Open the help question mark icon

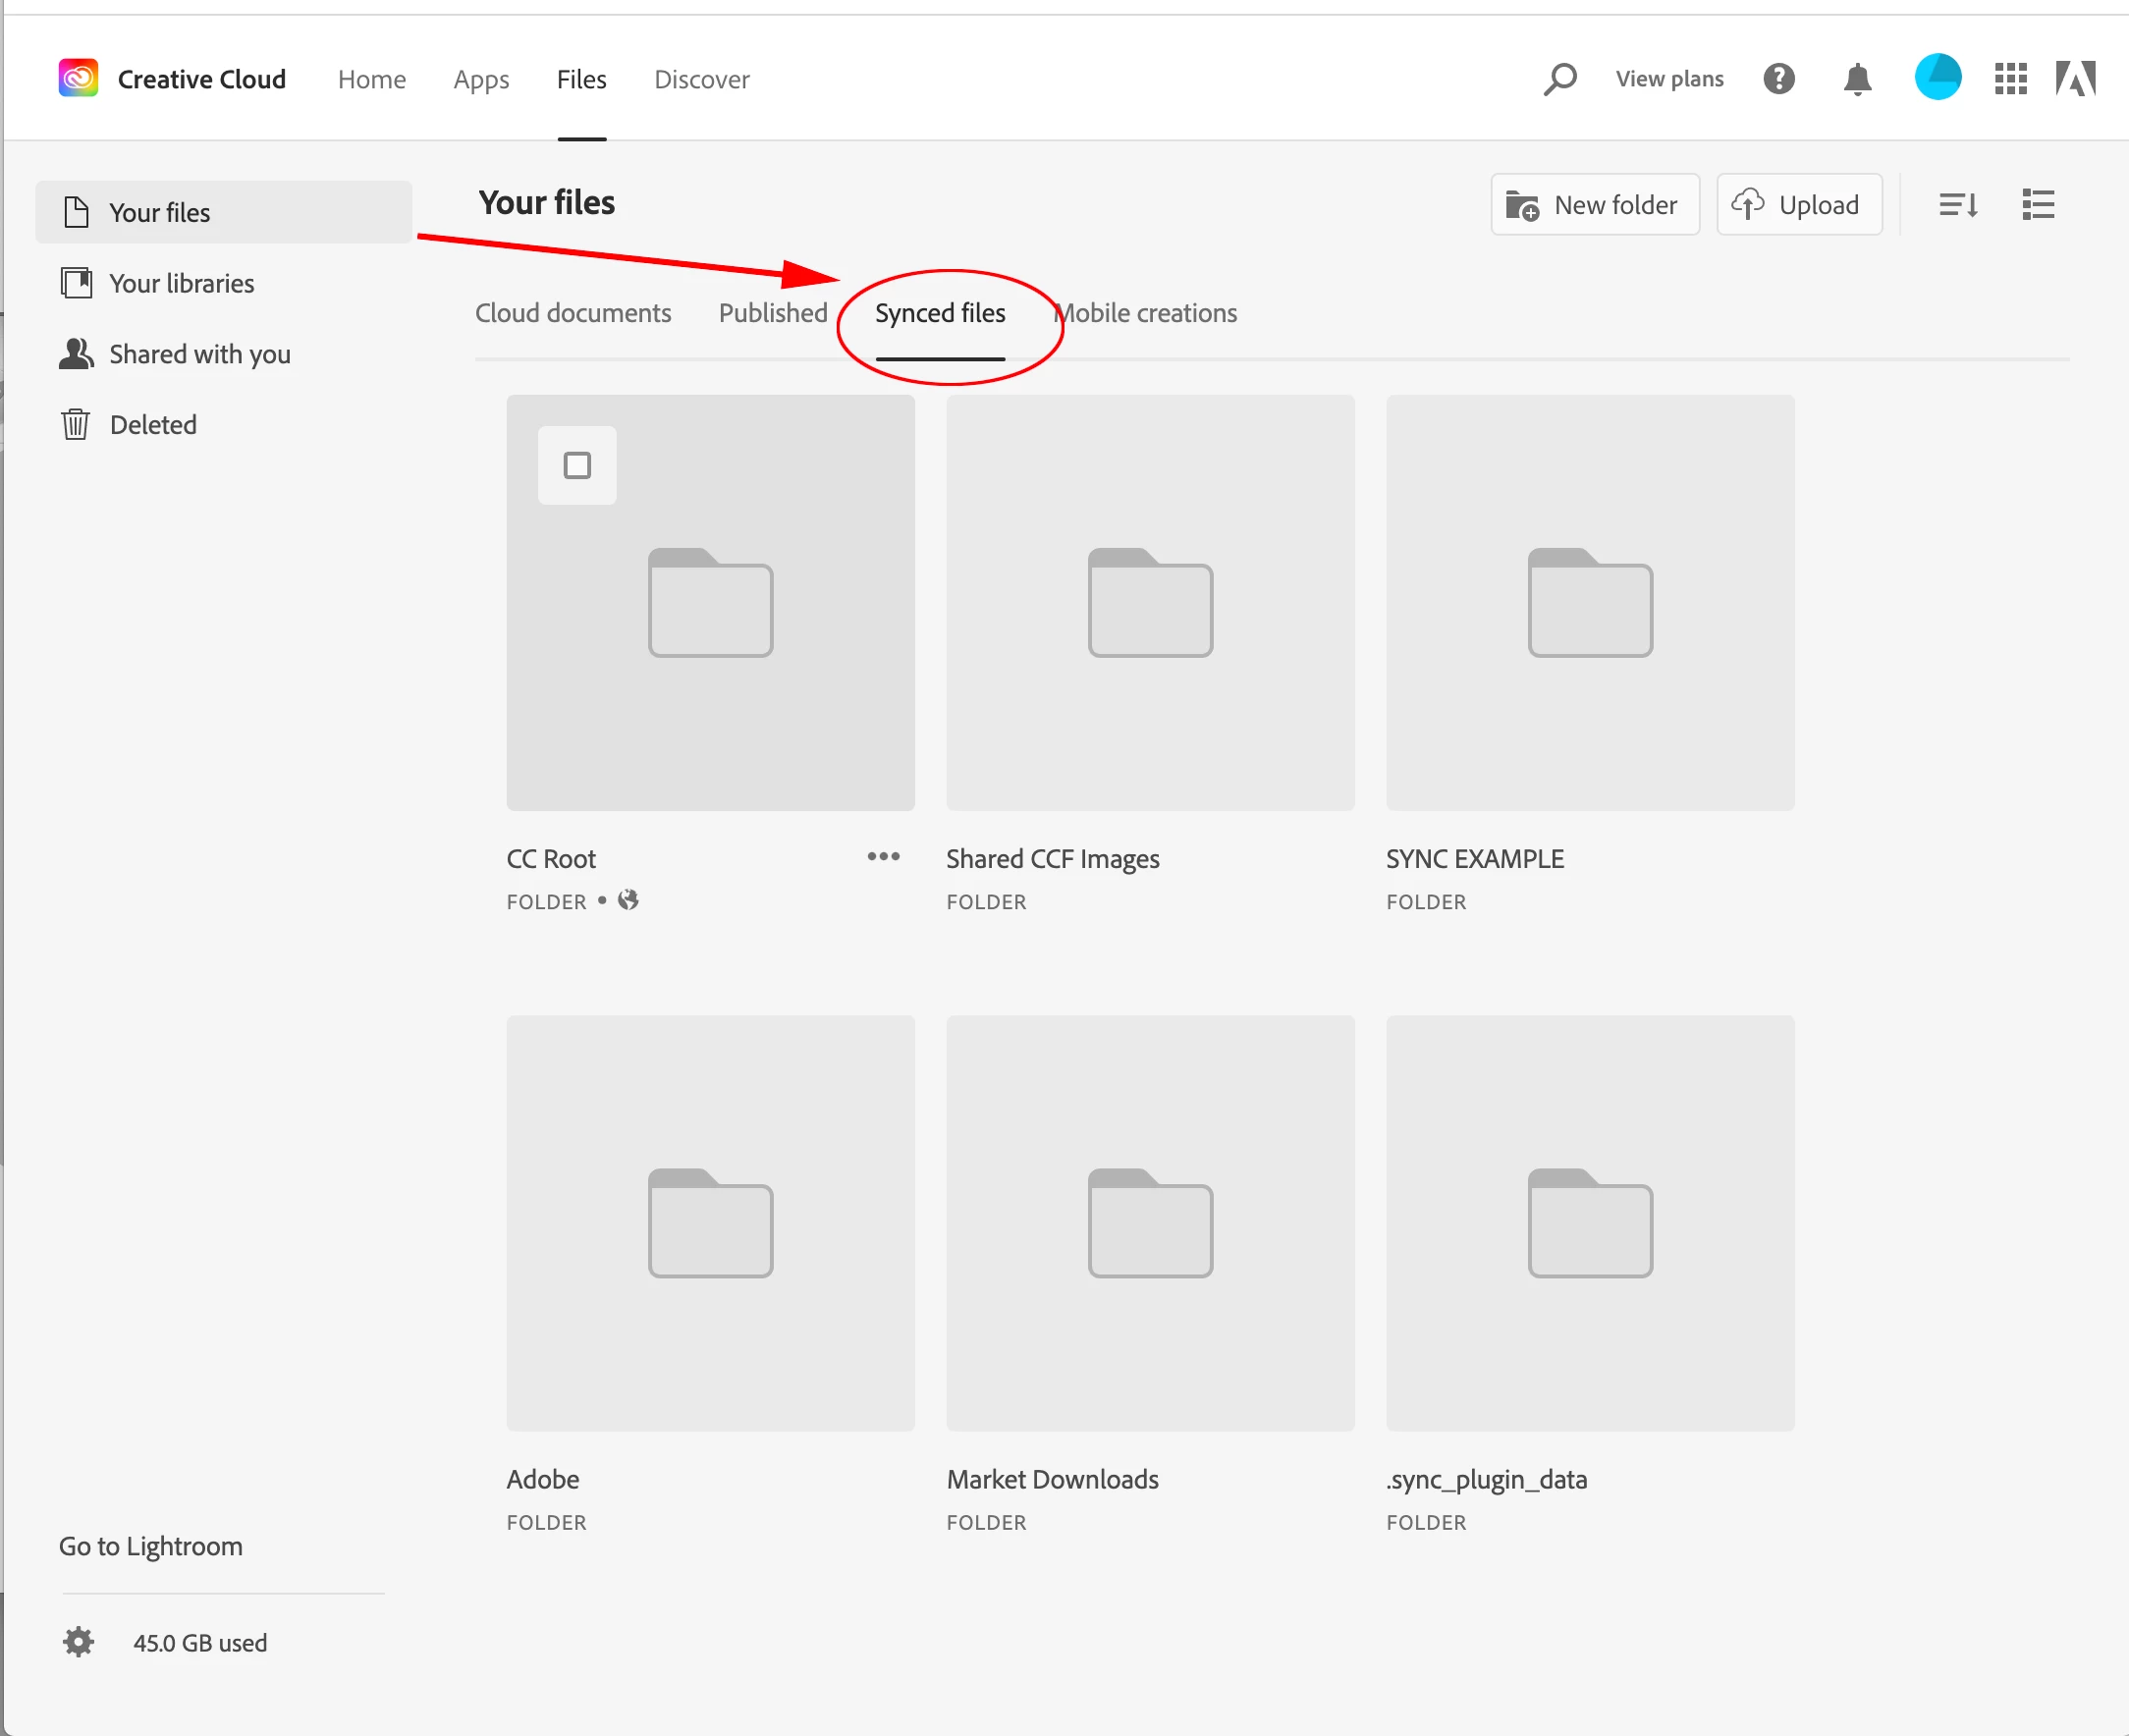(x=1778, y=79)
